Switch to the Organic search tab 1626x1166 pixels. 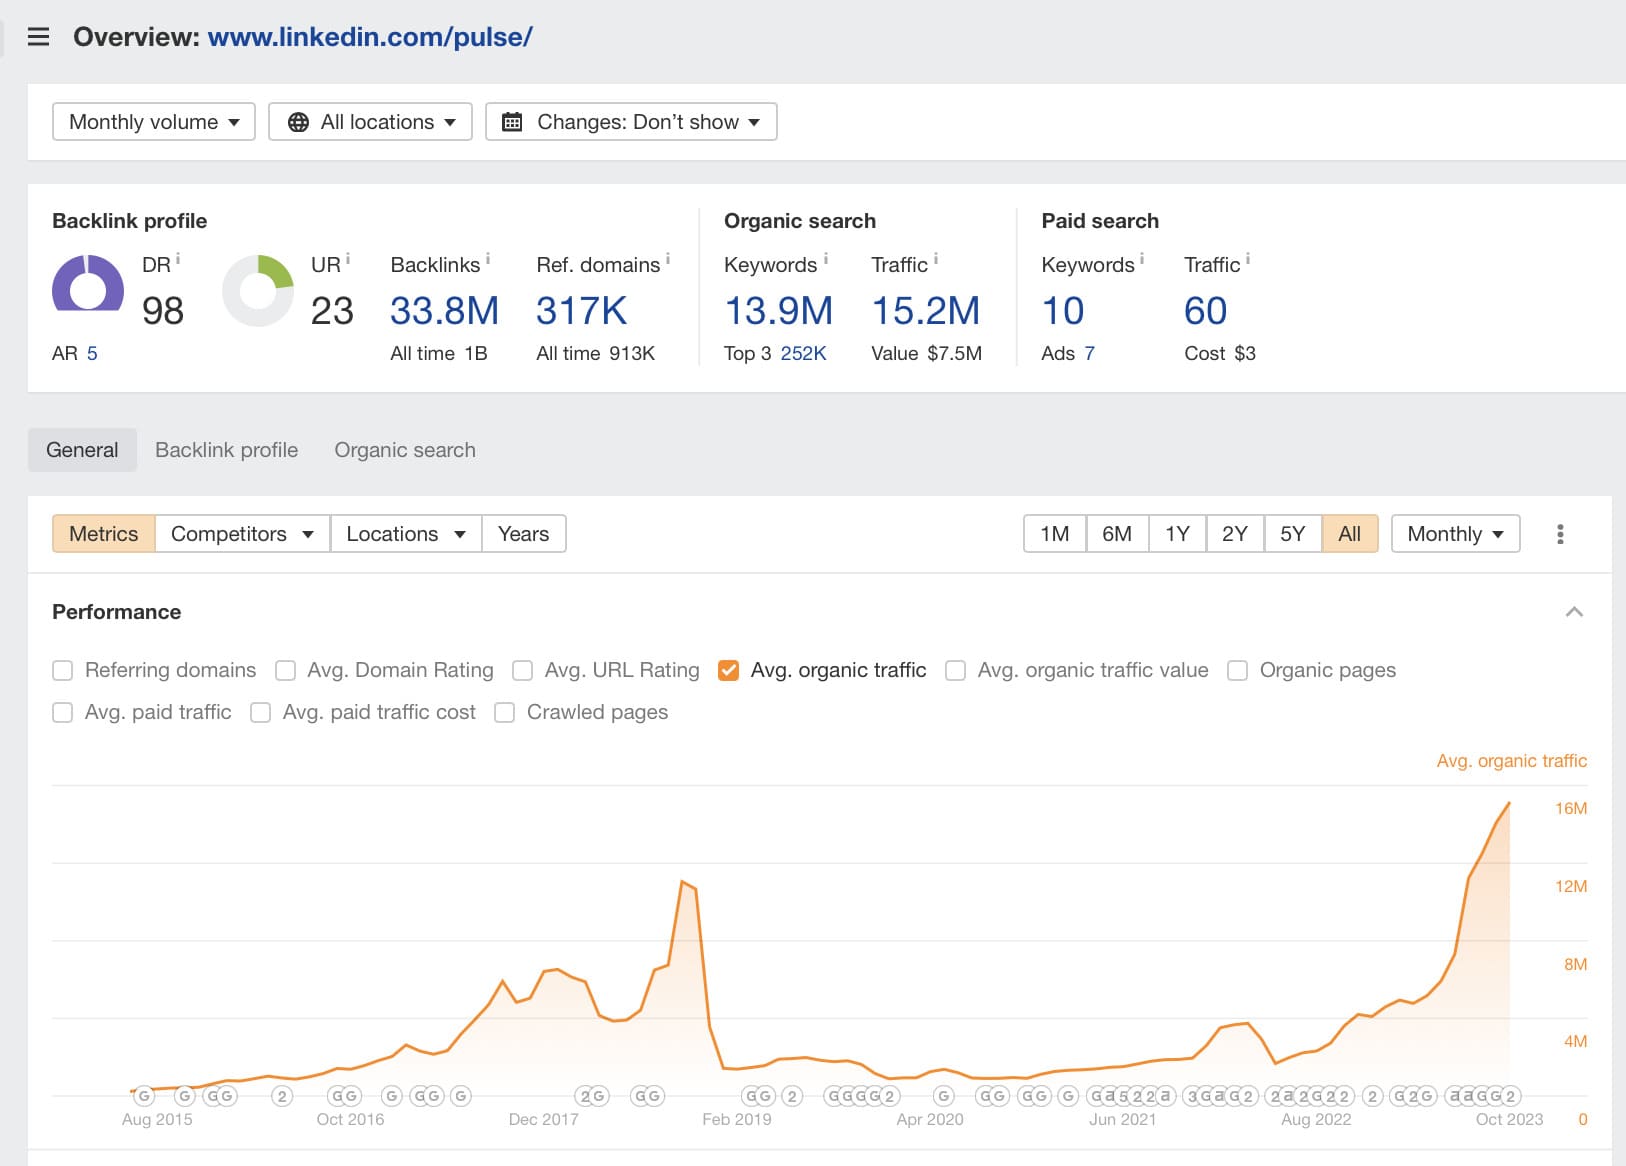coord(405,450)
